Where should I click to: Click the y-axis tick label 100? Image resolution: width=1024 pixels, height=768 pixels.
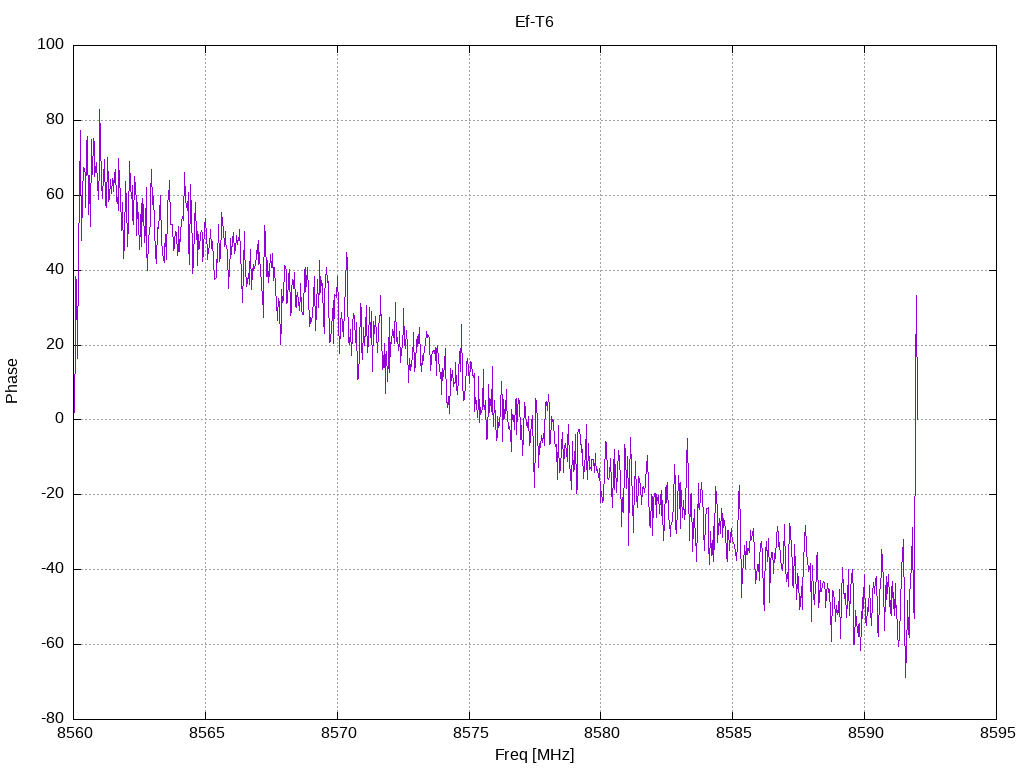tap(51, 44)
